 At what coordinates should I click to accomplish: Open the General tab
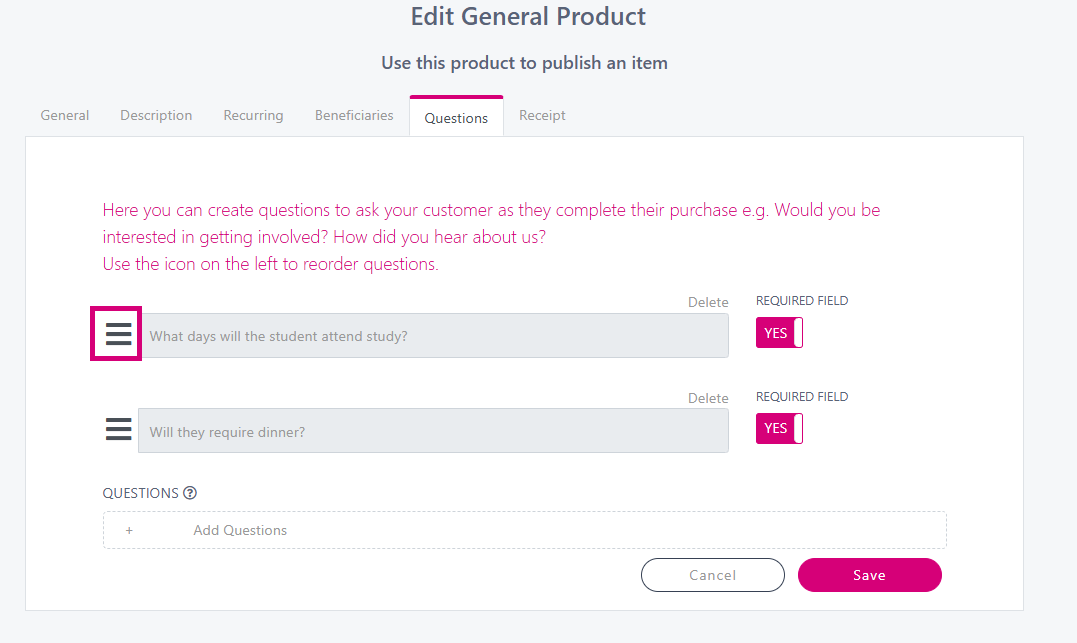(65, 116)
